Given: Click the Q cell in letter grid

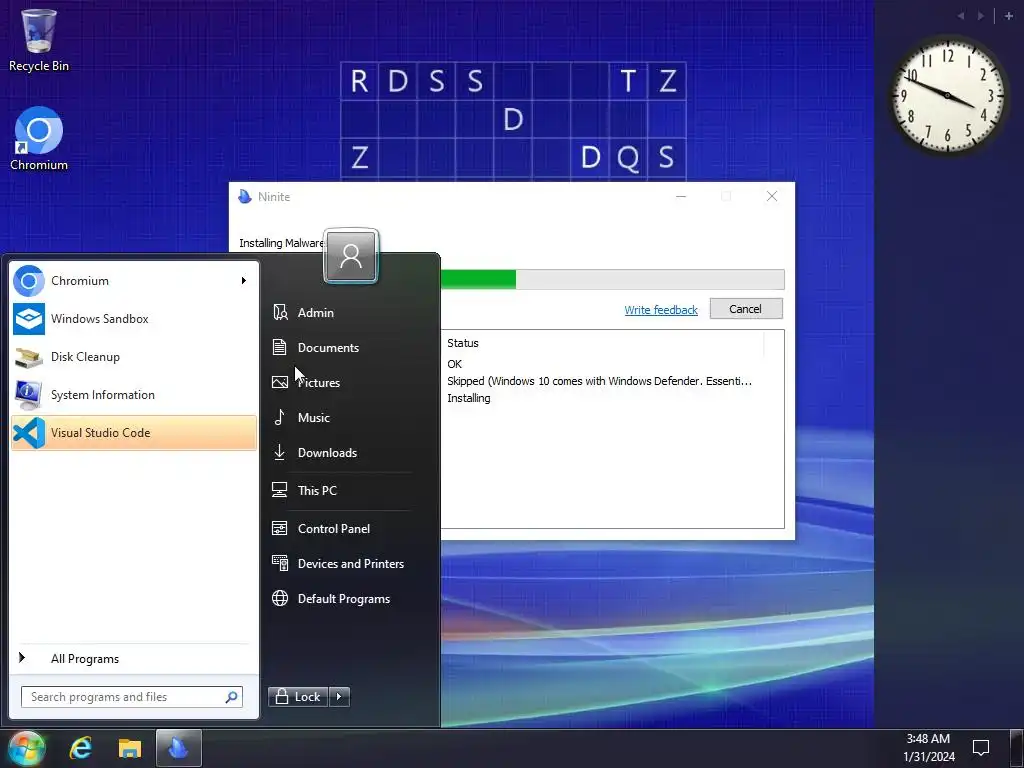Looking at the screenshot, I should (628, 157).
